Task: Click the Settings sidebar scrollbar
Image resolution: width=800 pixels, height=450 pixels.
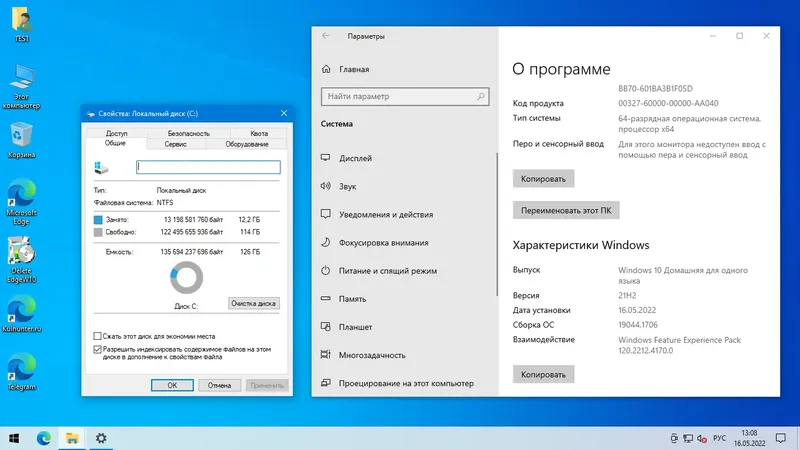Action: pos(496,224)
